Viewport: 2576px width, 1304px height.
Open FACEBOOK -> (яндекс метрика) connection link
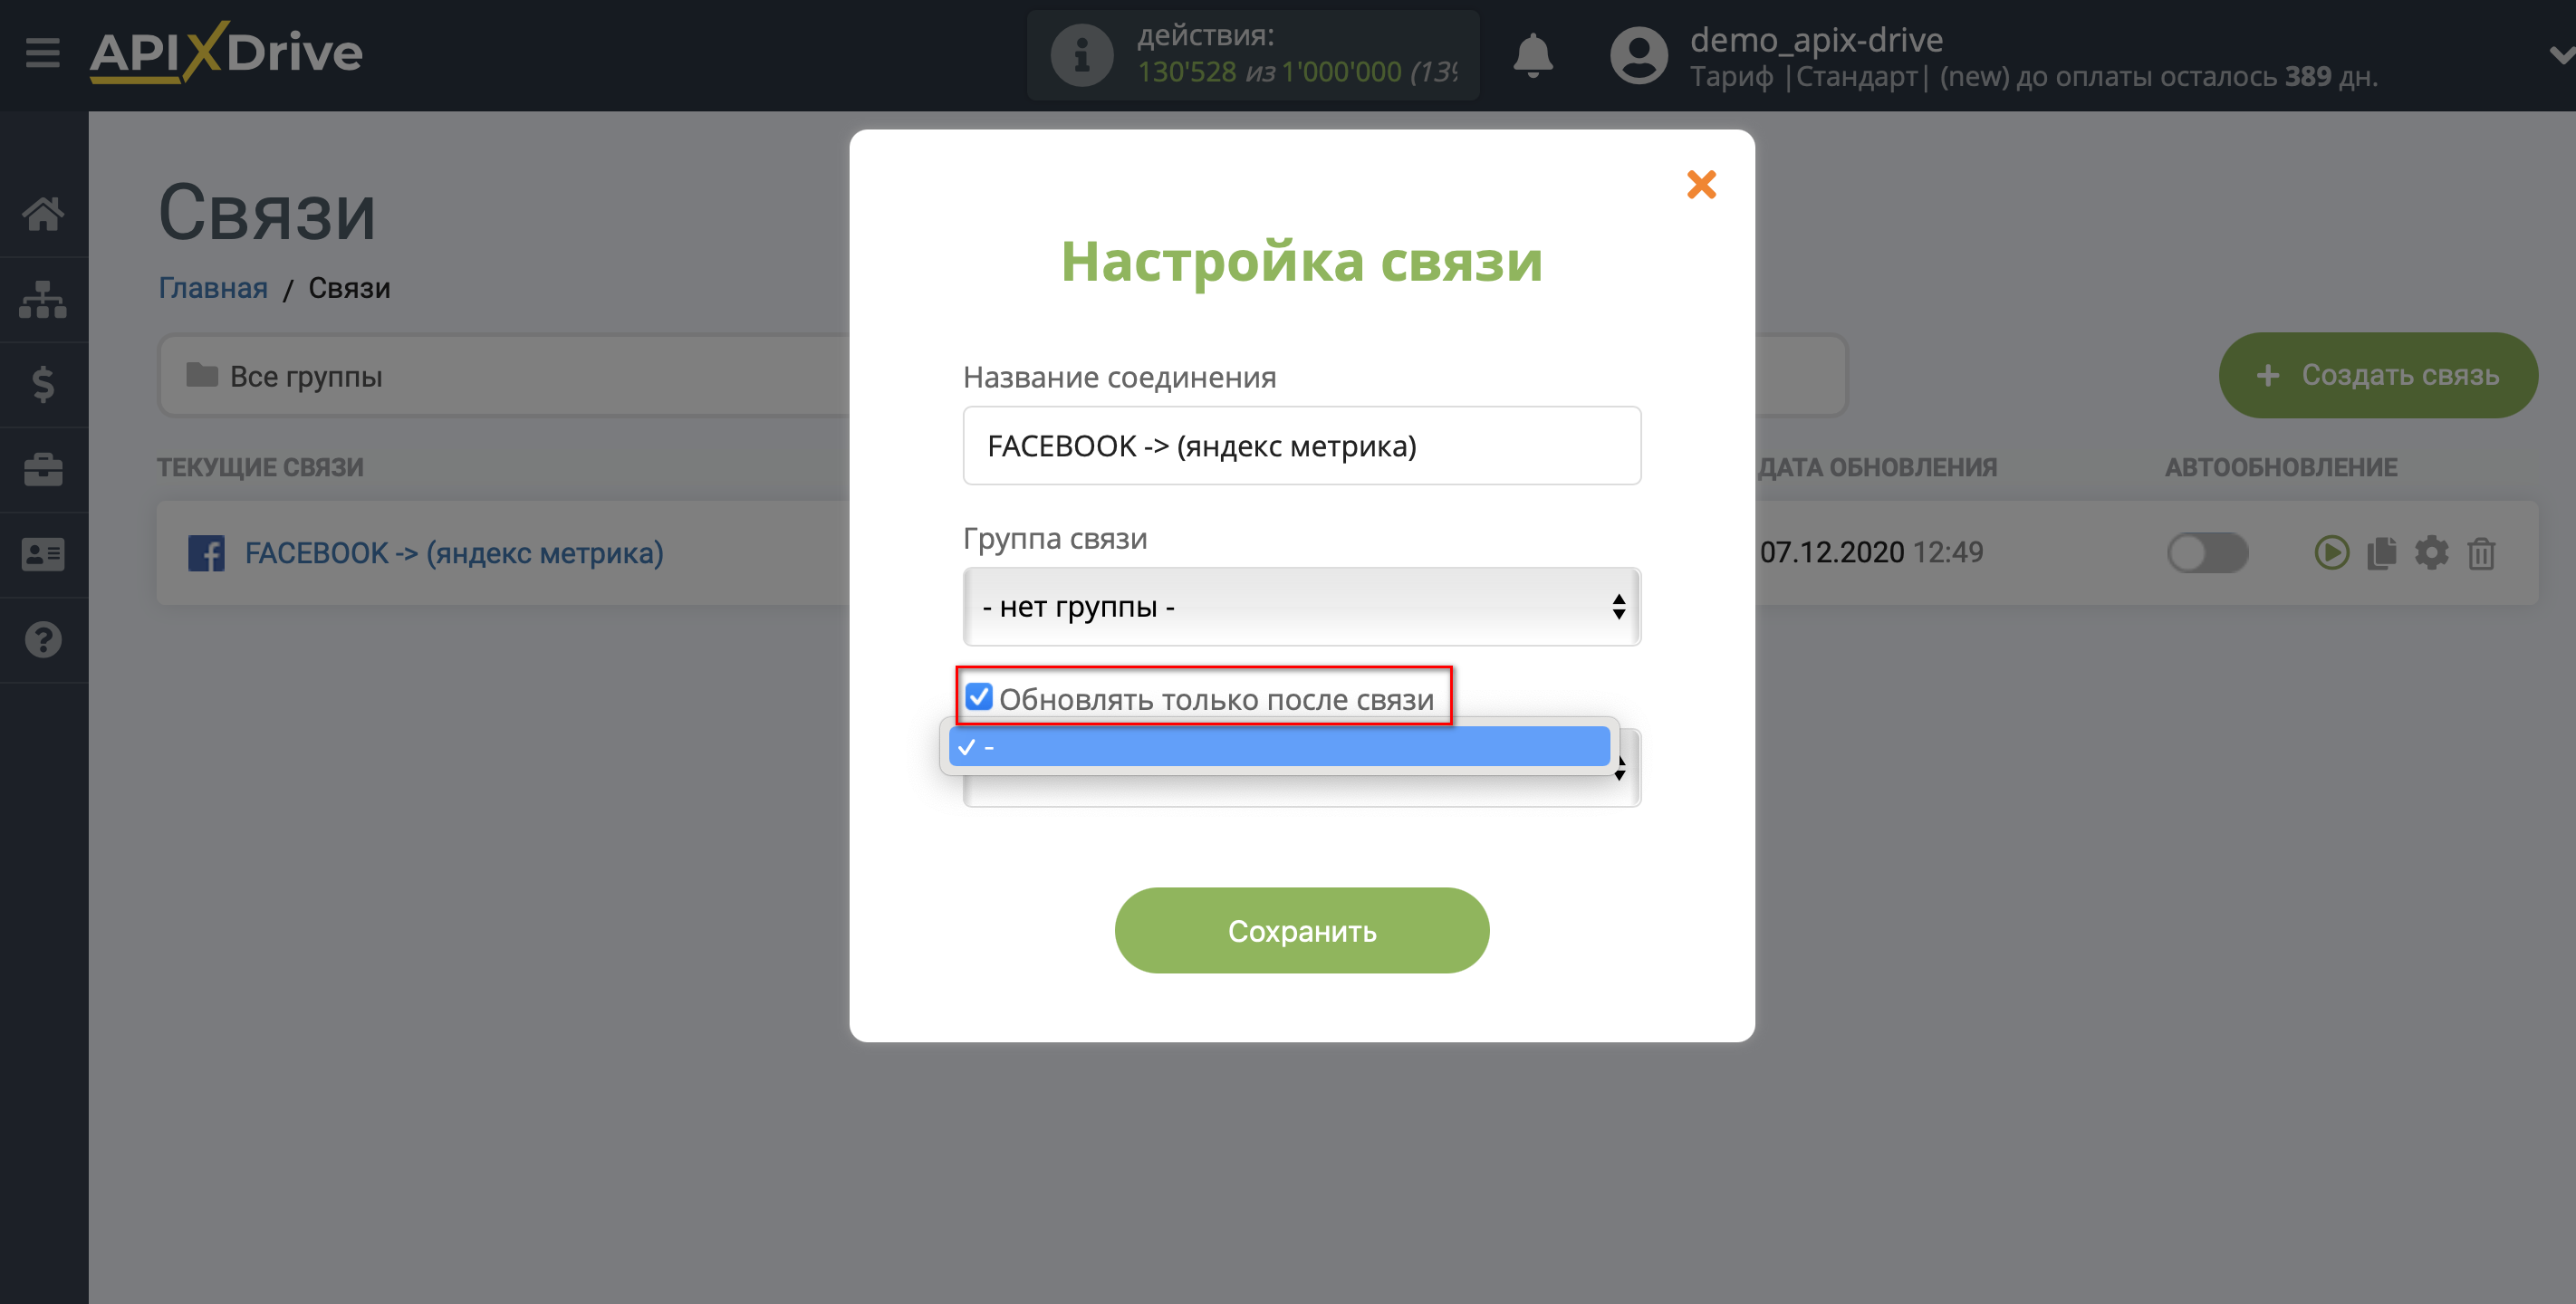click(454, 553)
